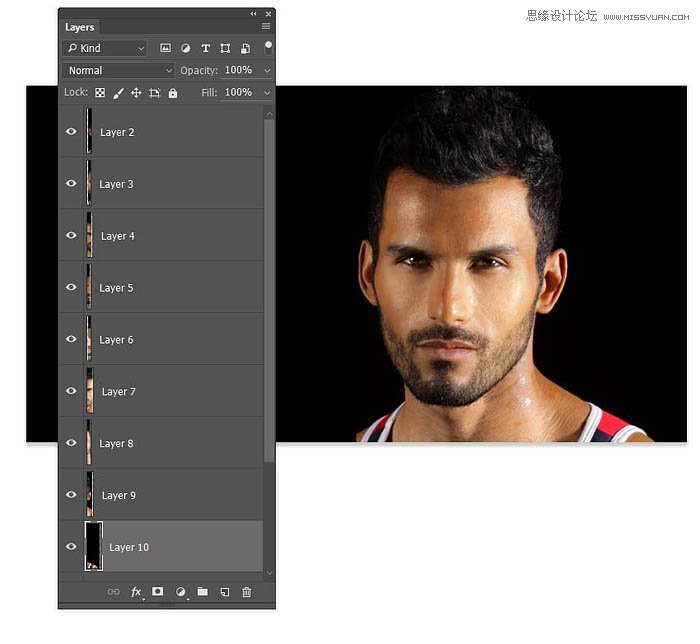The image size is (700, 644).
Task: Toggle visibility of Layer 5
Action: point(71,287)
